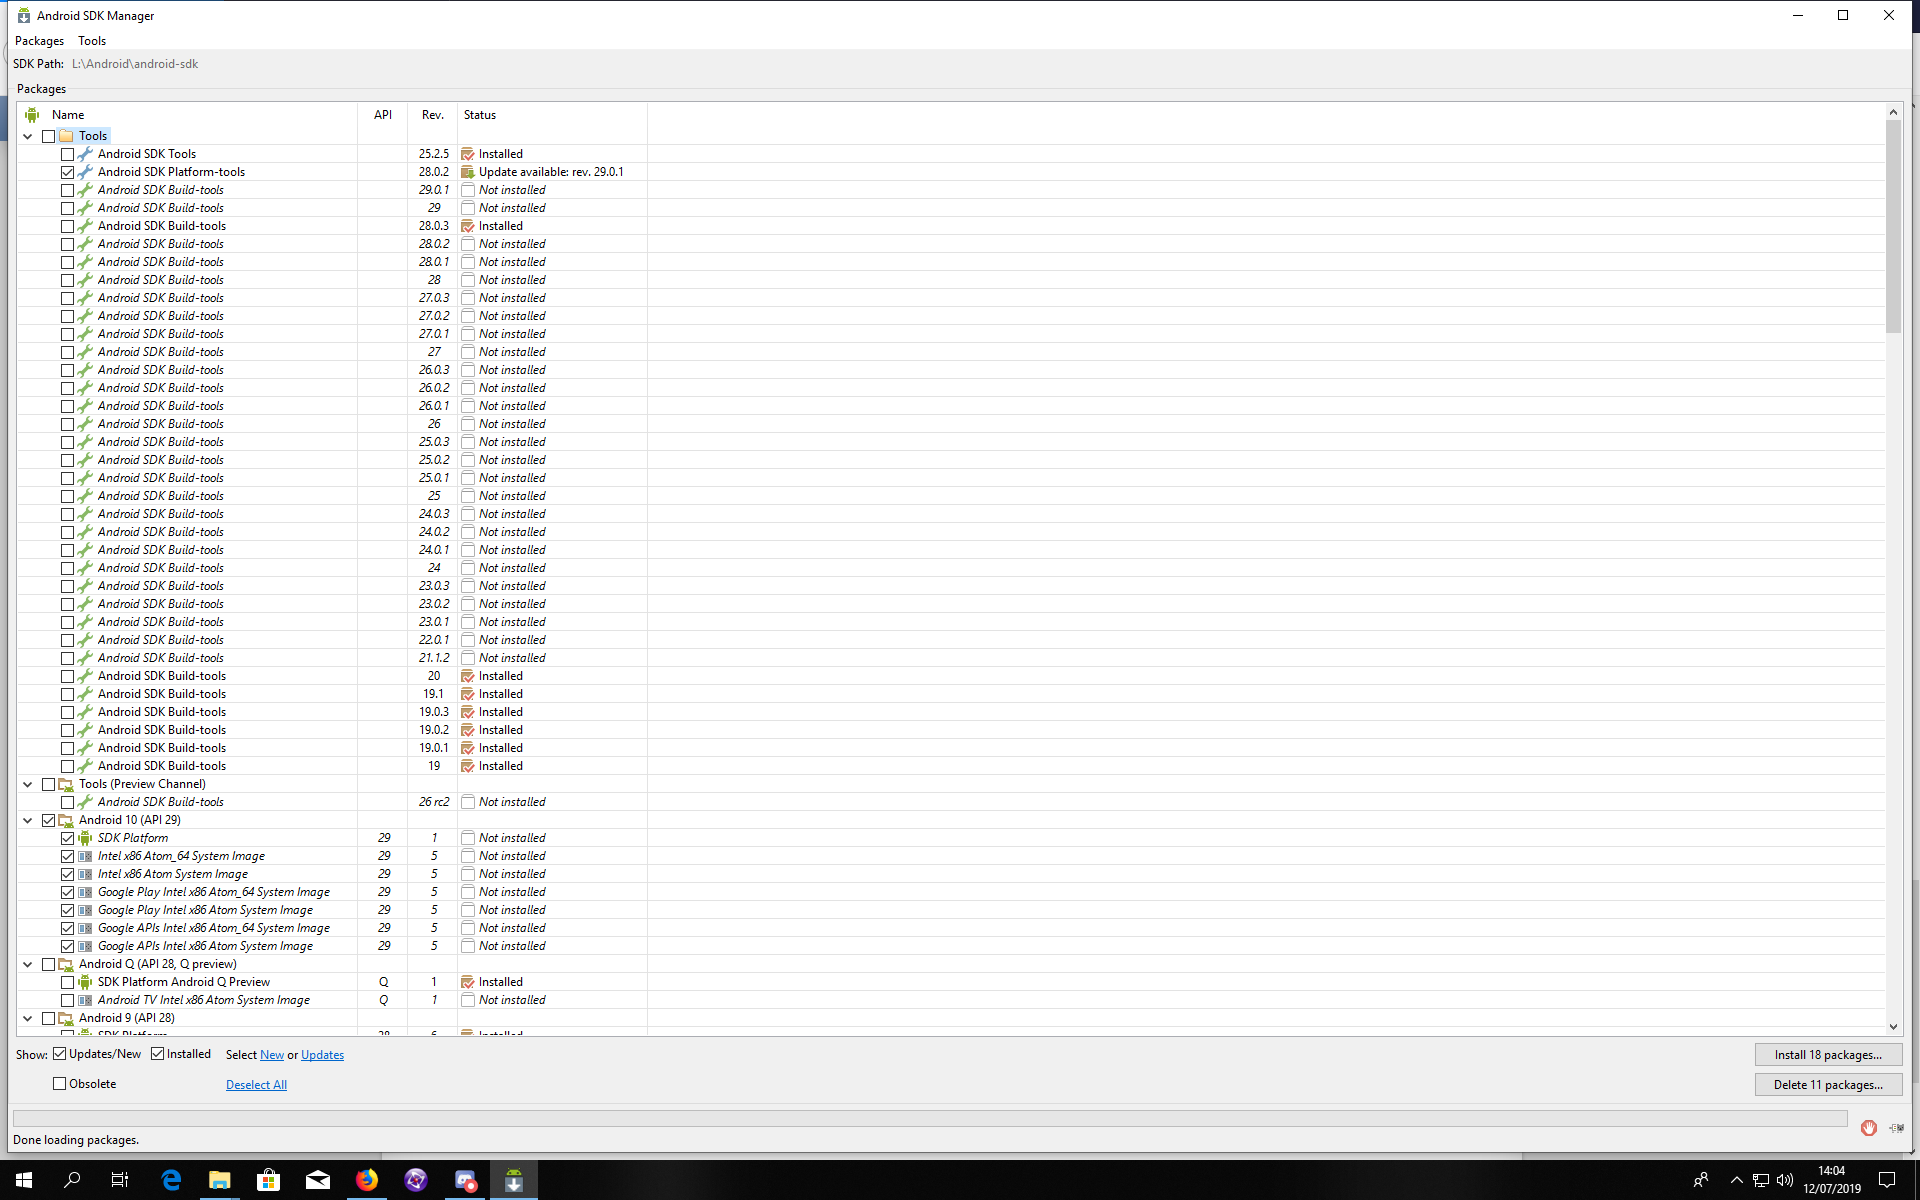Click the Tools folder icon

(66, 136)
